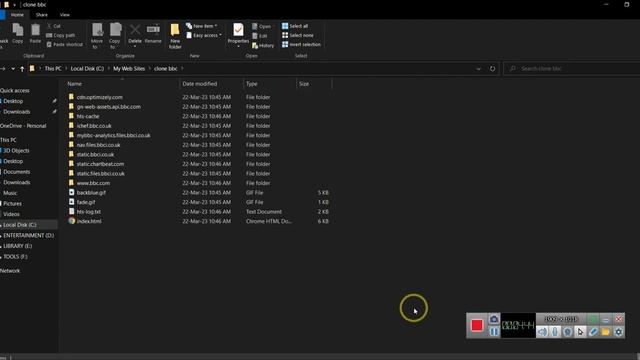Open the recorder settings gear
This screenshot has width=640, height=360.
618,332
